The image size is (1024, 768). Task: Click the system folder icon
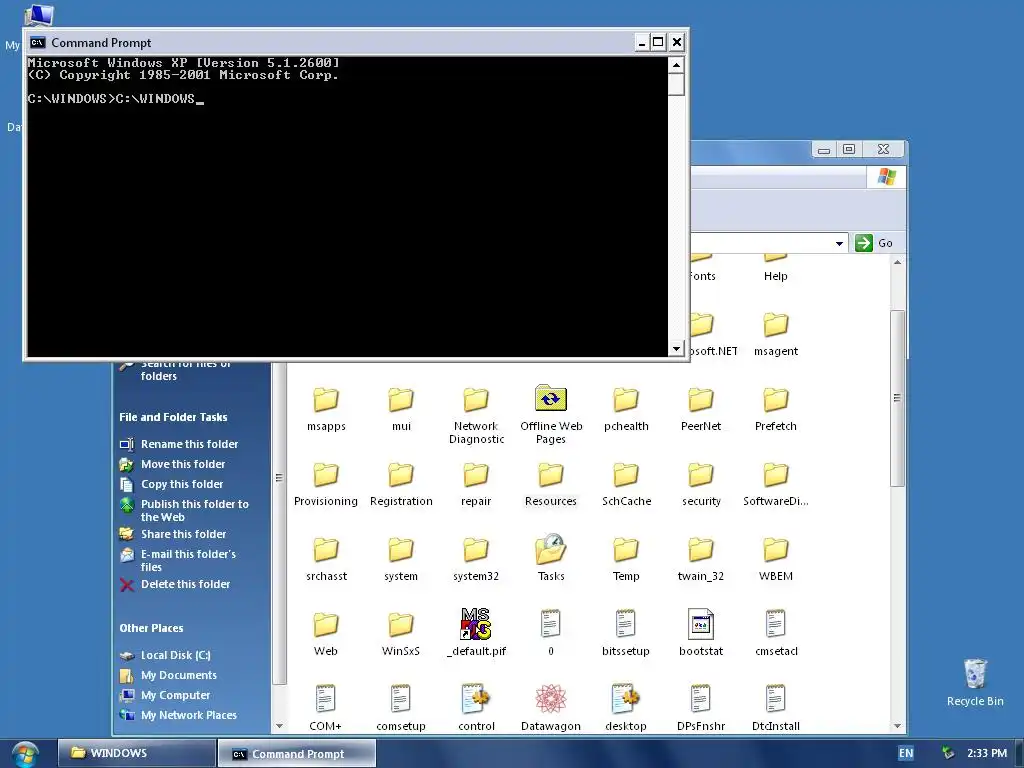coord(401,549)
